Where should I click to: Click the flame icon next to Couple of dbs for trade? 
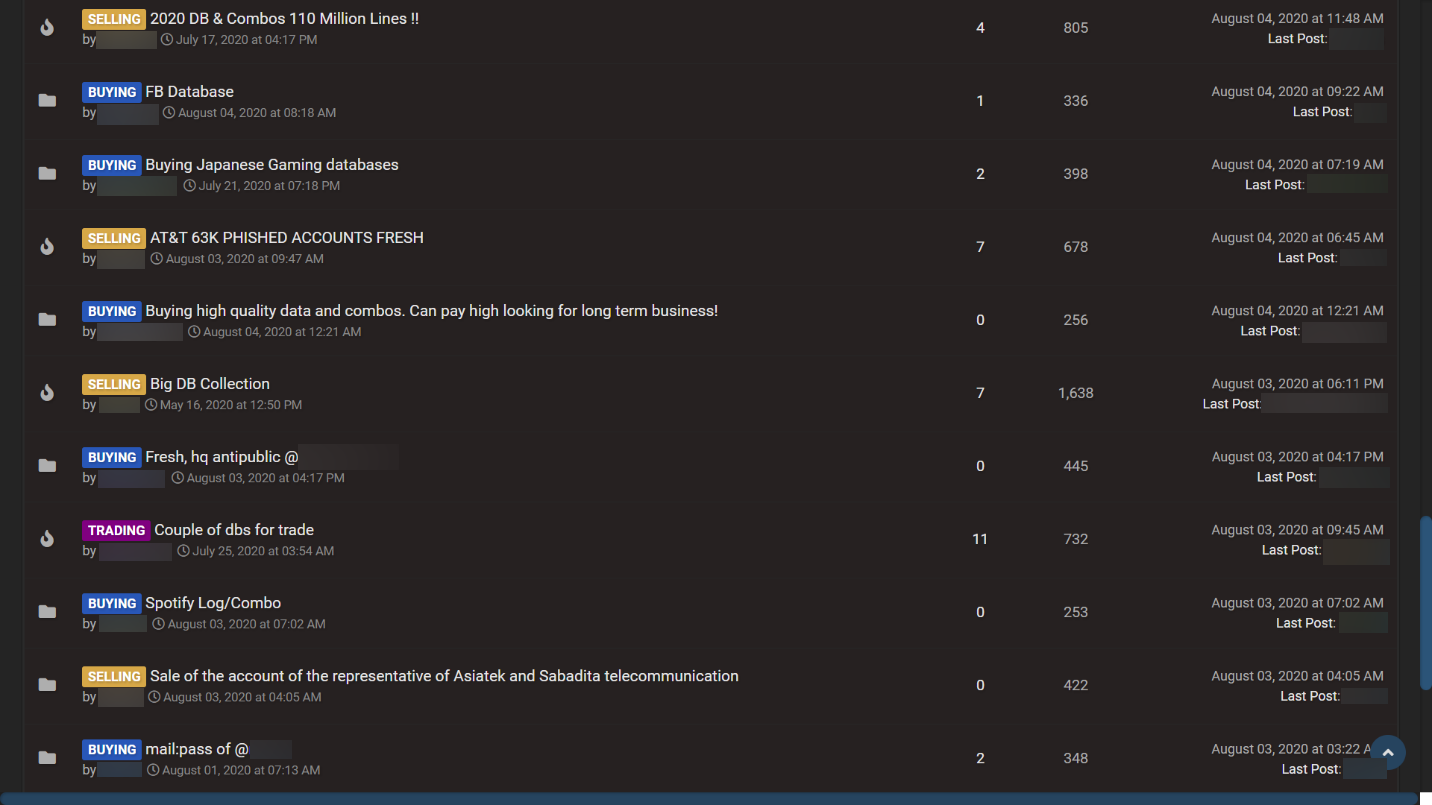tap(47, 539)
